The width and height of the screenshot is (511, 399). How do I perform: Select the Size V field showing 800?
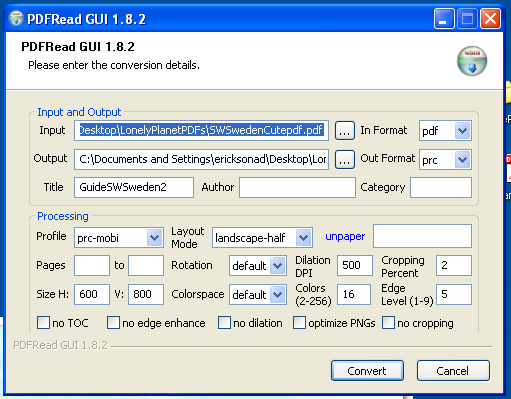tap(146, 294)
